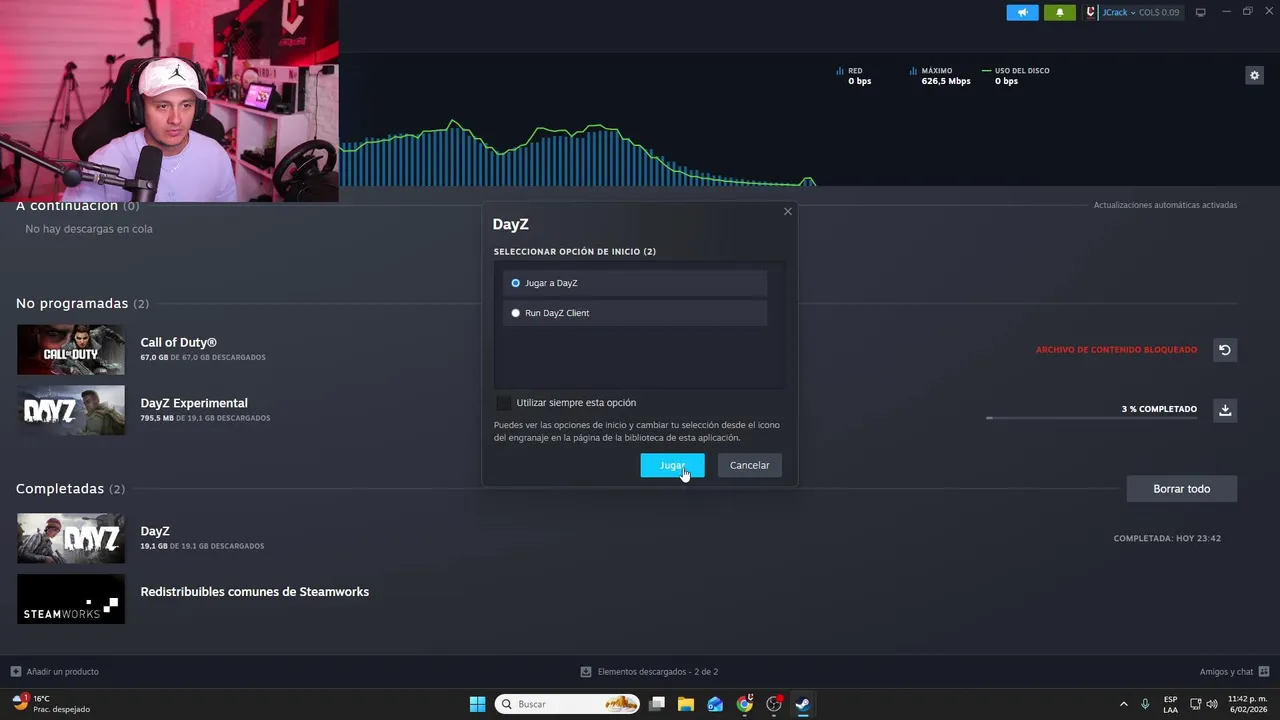
Task: Open DayZ Experimental game thumbnail
Action: tap(71, 410)
